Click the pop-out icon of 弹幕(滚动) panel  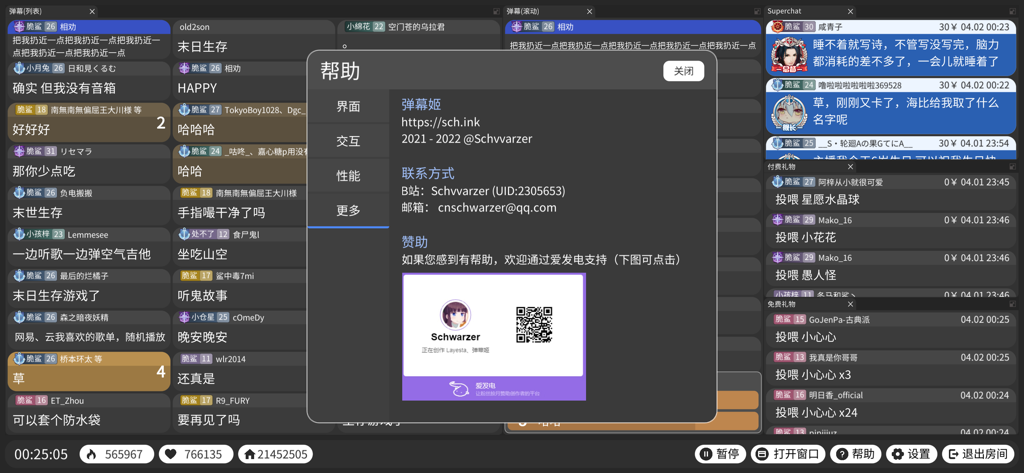758,11
